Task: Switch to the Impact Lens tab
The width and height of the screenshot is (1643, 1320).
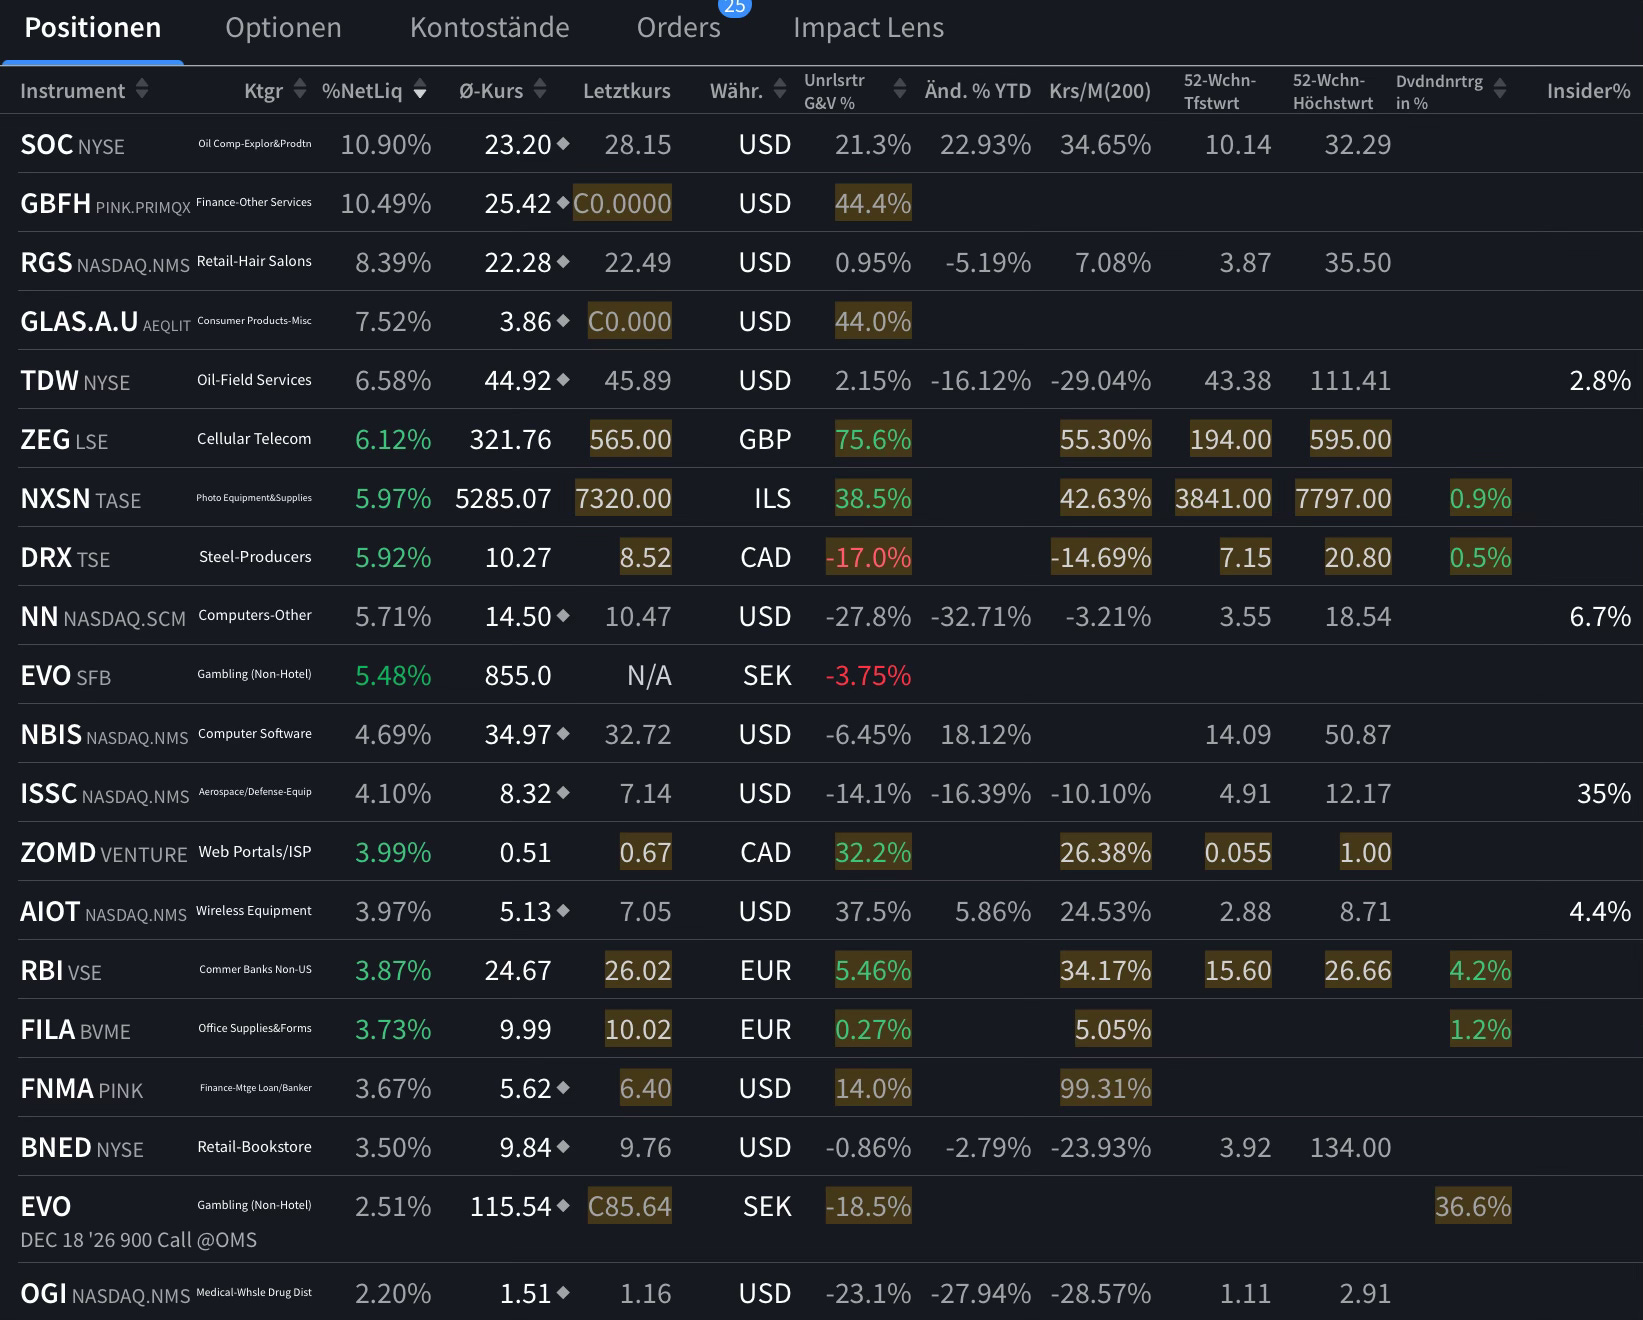Action: click(868, 28)
